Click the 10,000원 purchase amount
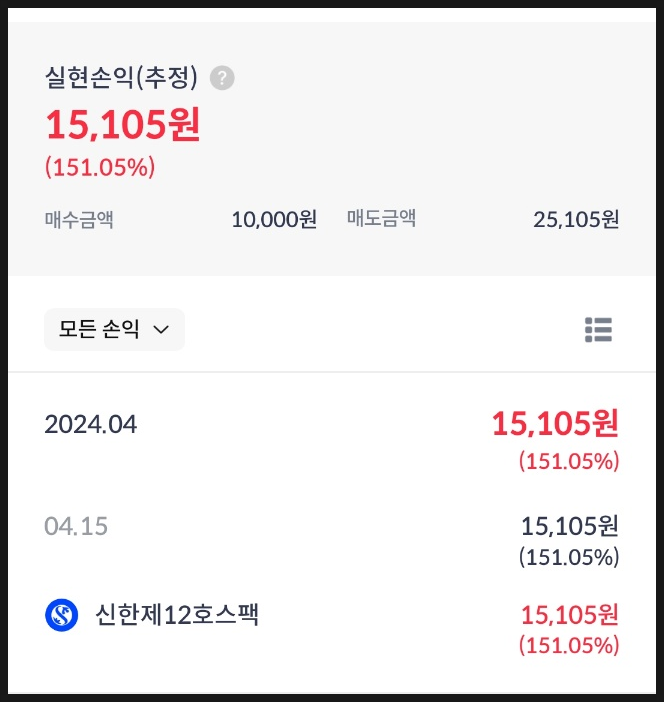 click(x=274, y=220)
